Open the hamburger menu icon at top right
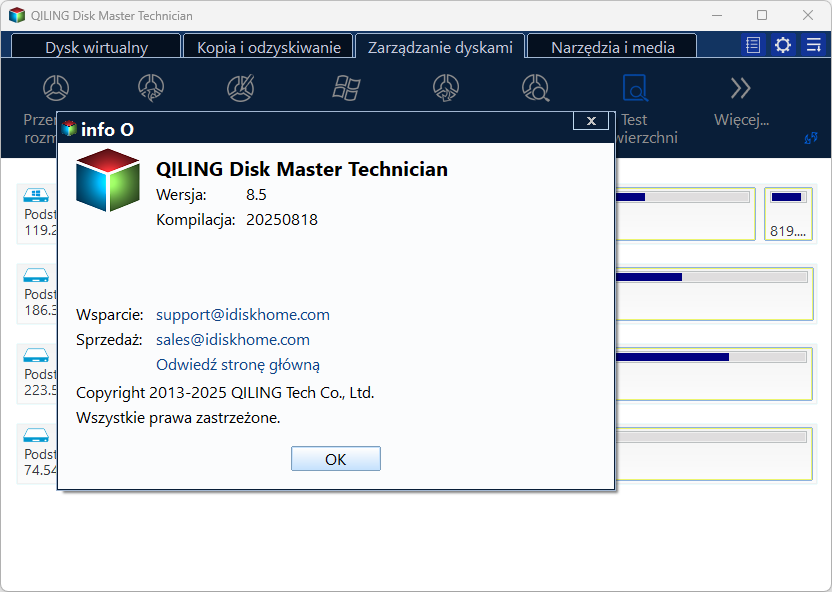Viewport: 832px width, 592px height. coord(813,45)
